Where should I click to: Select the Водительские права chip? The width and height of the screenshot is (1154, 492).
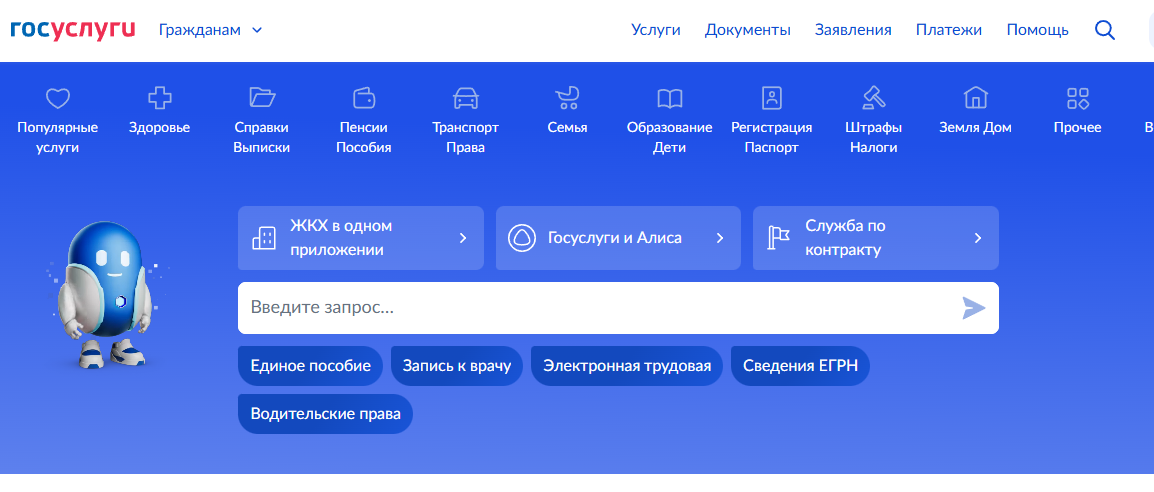[325, 414]
